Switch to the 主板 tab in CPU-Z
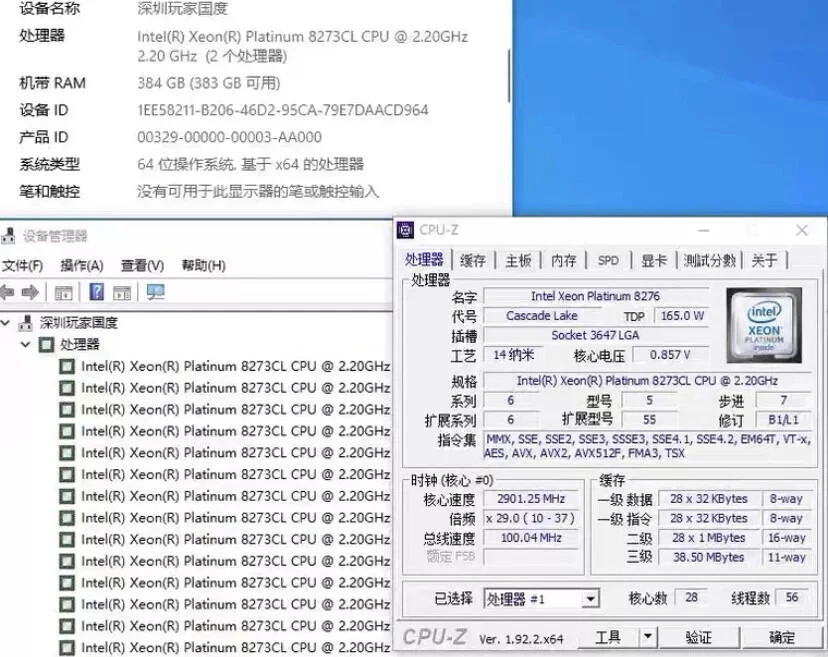This screenshot has height=657, width=828. tap(518, 260)
